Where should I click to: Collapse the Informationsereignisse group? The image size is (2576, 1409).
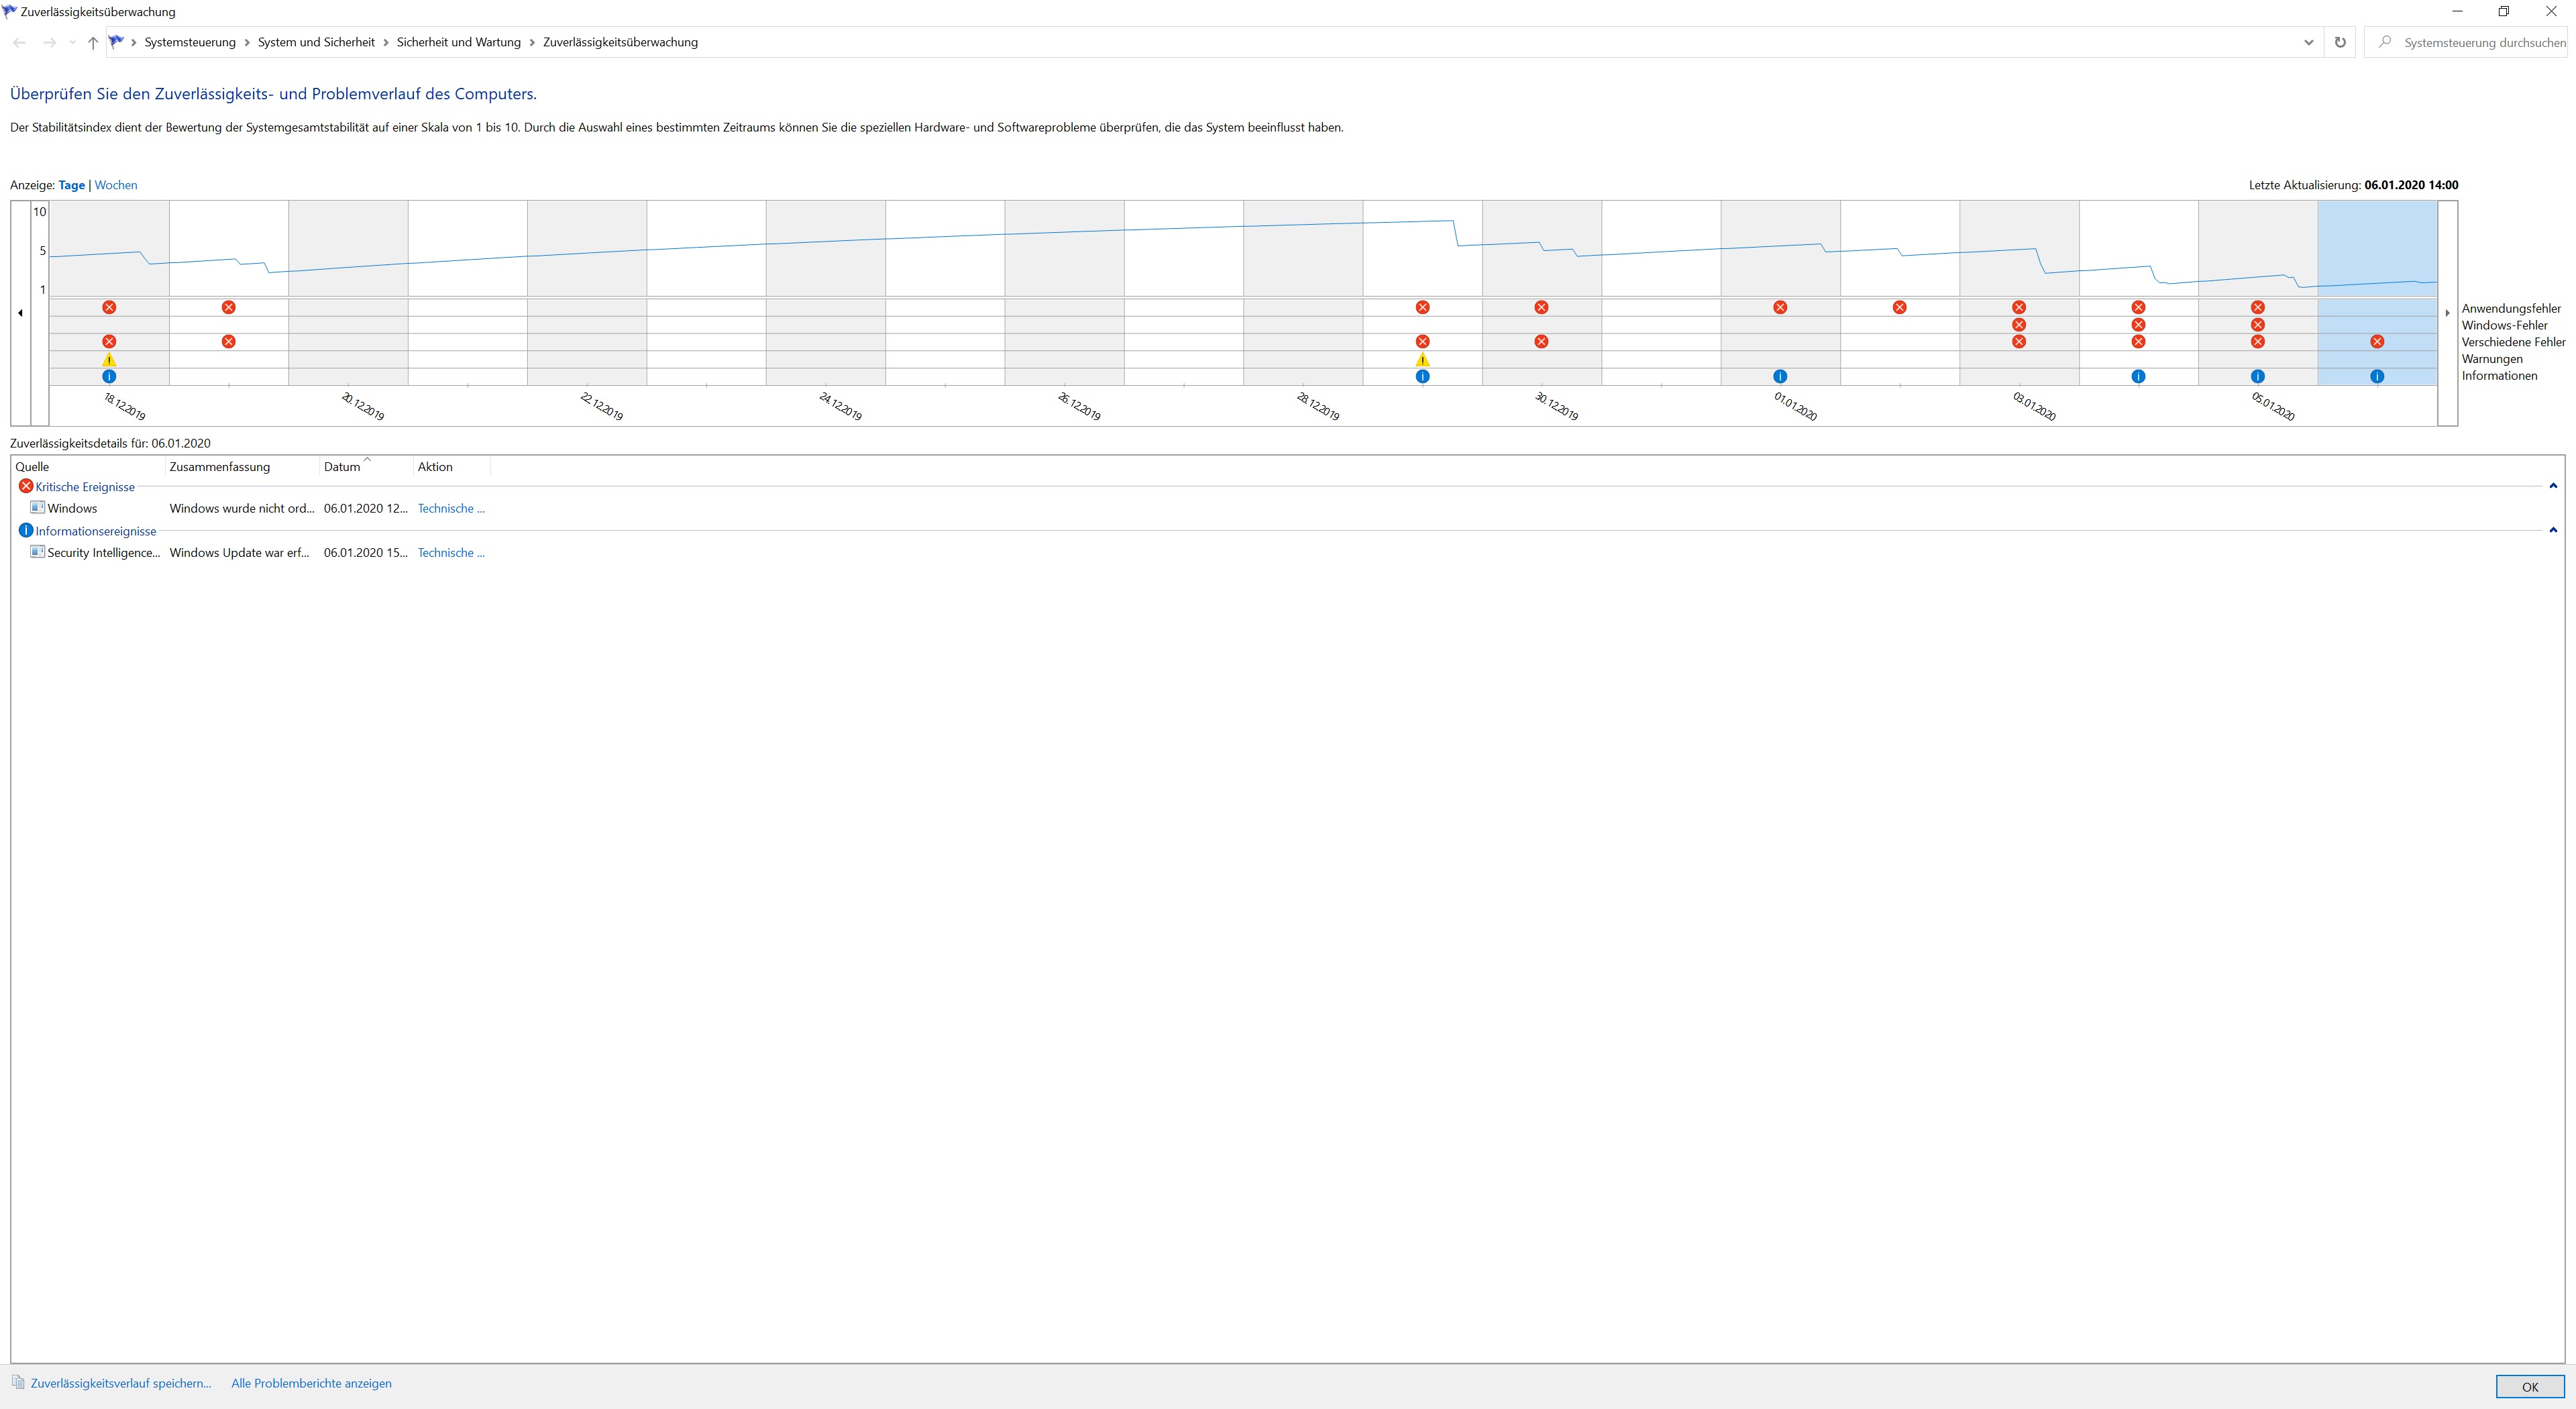[2553, 530]
